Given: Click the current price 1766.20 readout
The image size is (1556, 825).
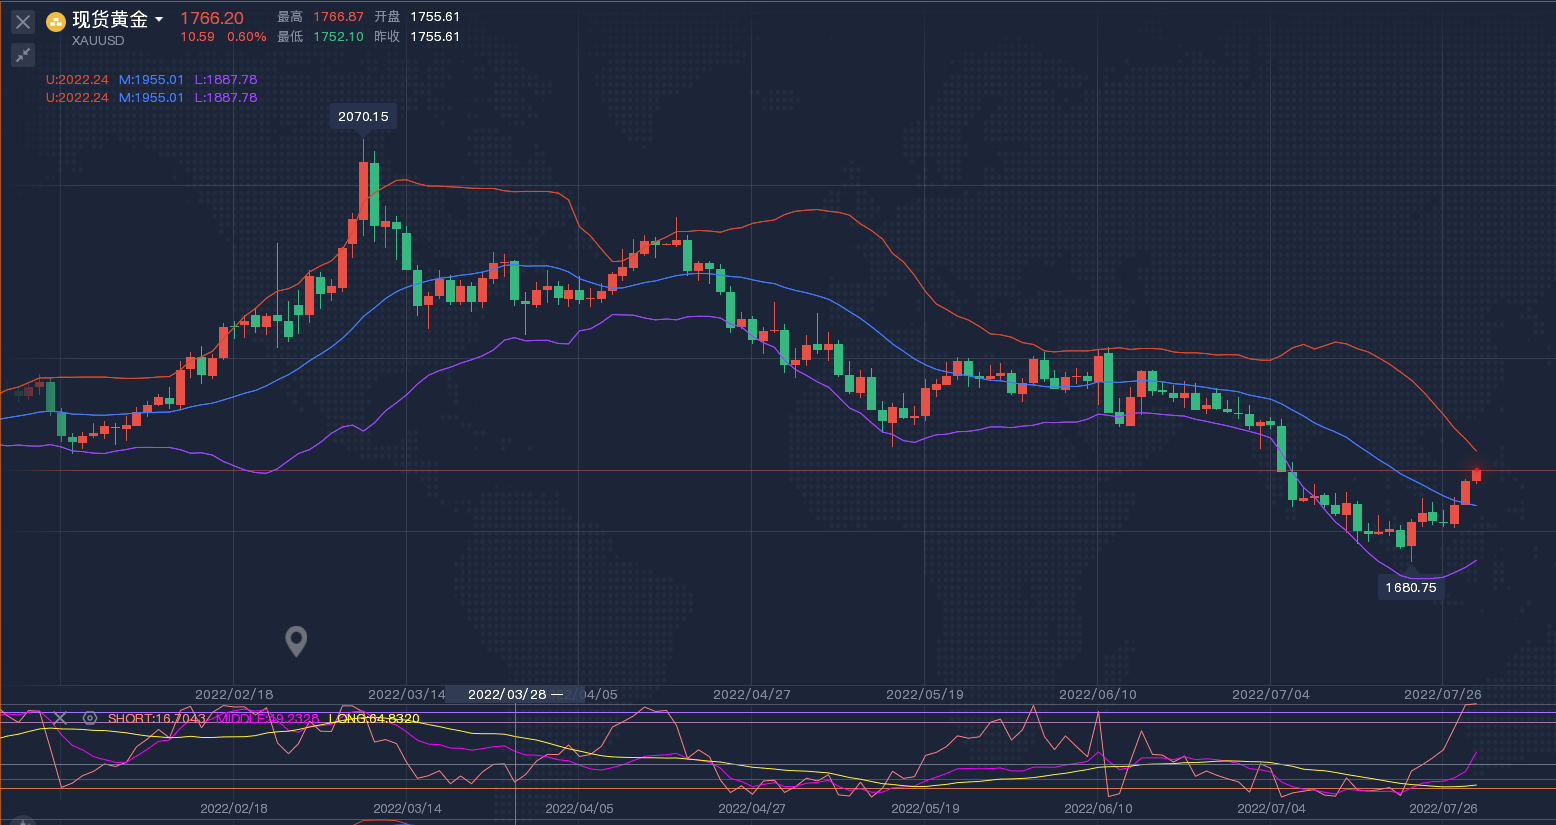Looking at the screenshot, I should 212,18.
